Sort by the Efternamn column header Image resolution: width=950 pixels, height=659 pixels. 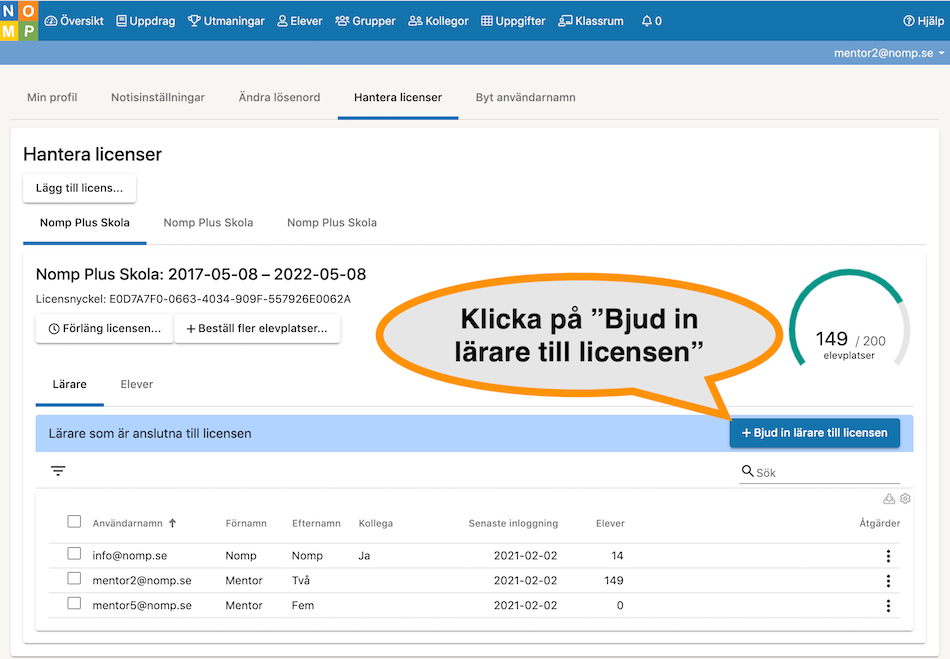click(316, 523)
